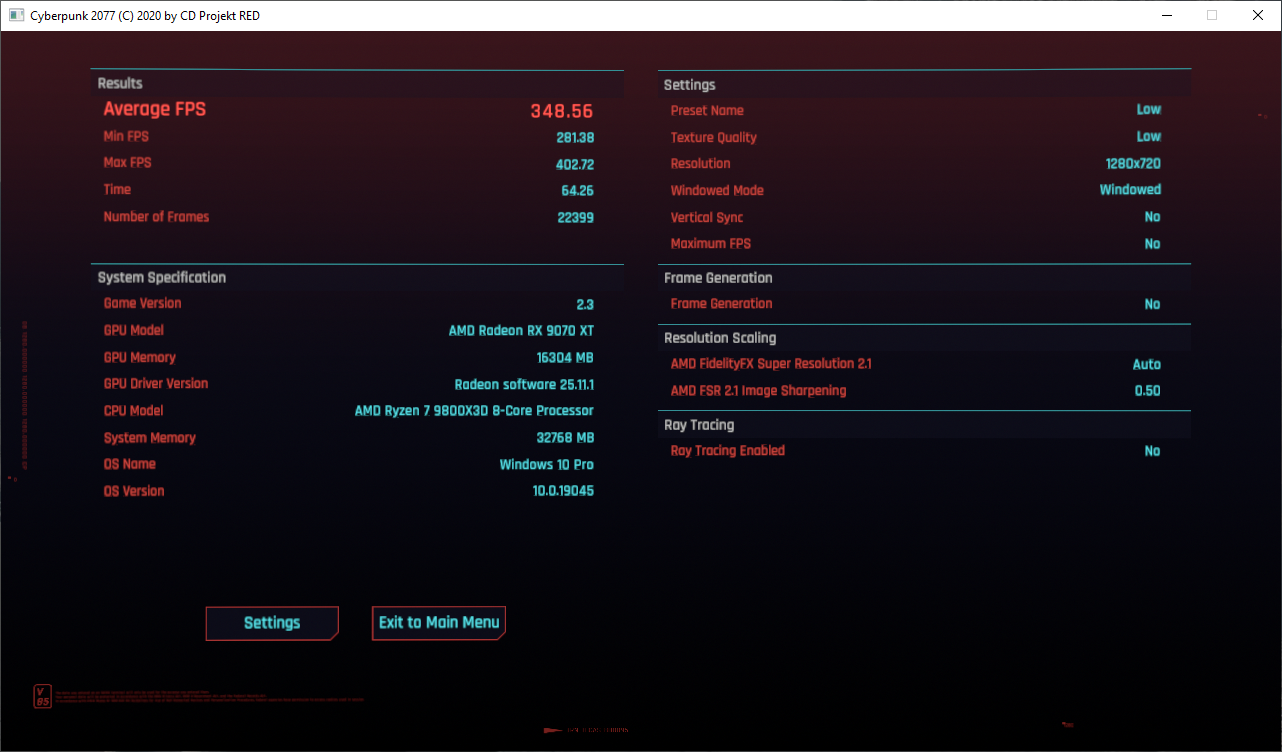Click the Exit to Main Menu button

439,623
